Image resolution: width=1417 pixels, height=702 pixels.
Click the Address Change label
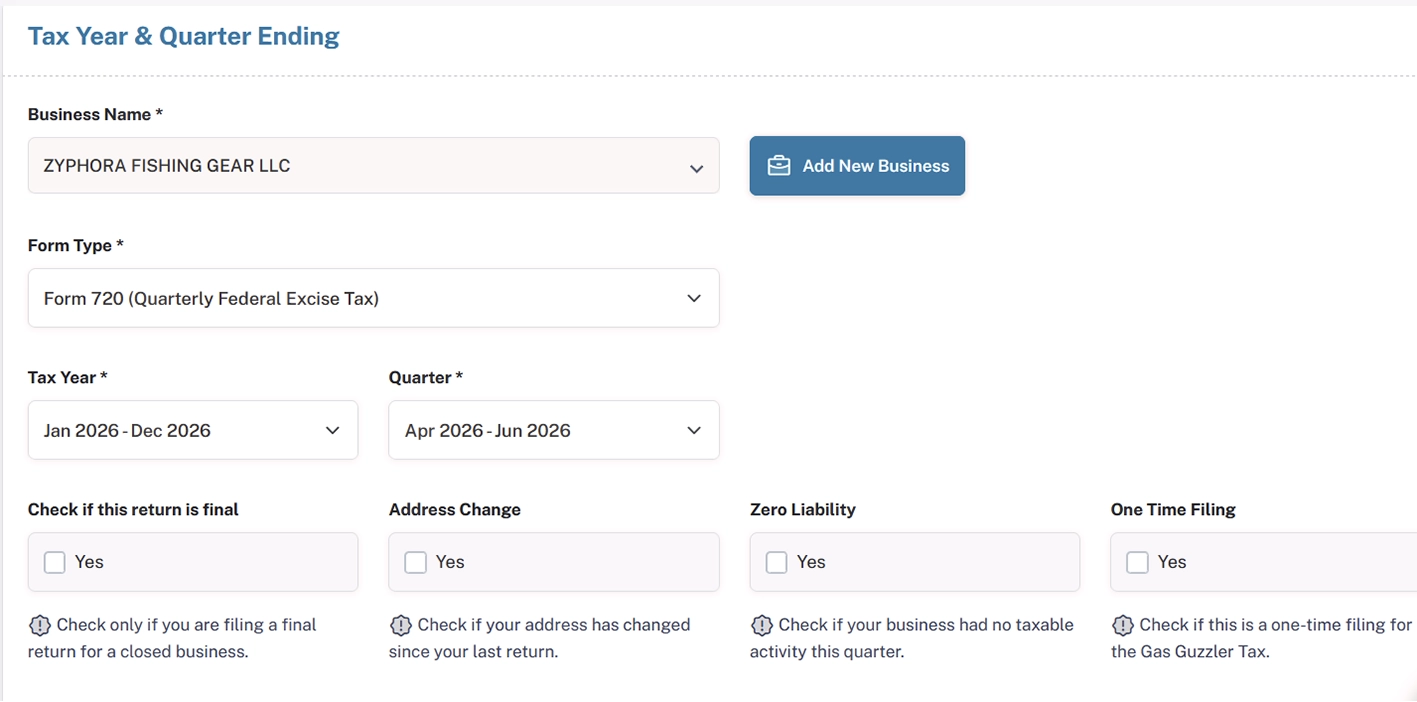tap(455, 509)
